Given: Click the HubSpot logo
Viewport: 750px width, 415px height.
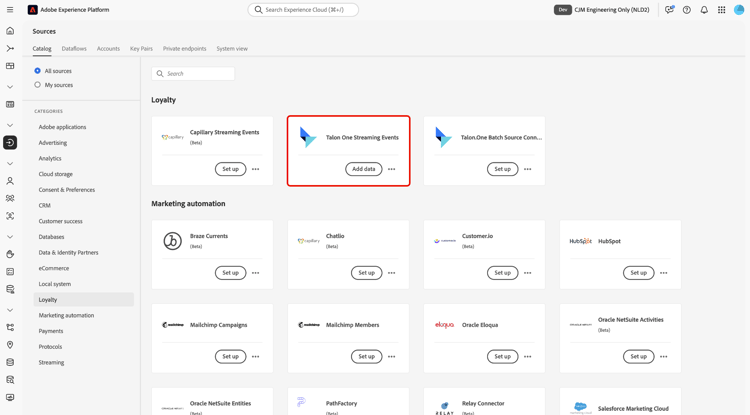Looking at the screenshot, I should tap(581, 241).
